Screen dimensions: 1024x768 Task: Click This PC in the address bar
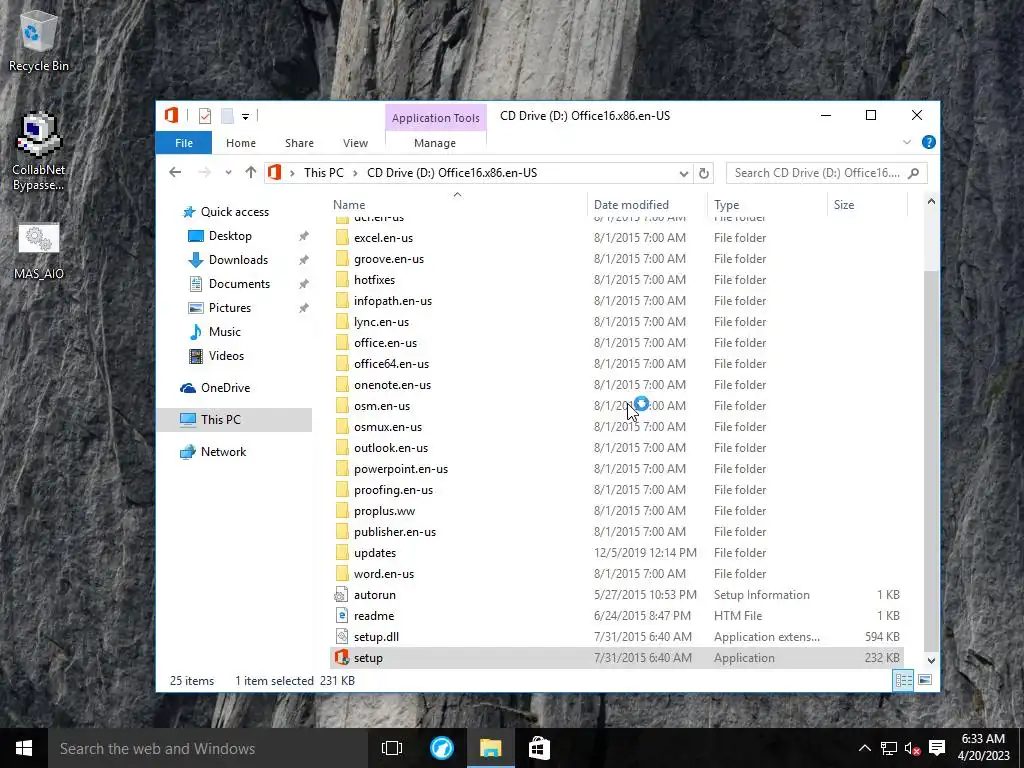[x=323, y=173]
